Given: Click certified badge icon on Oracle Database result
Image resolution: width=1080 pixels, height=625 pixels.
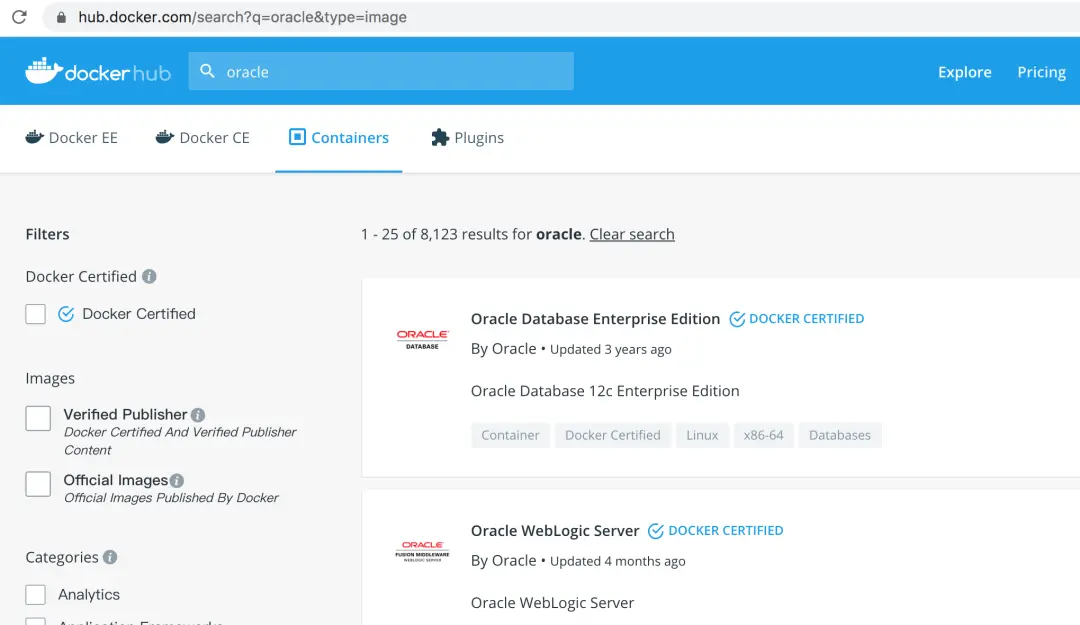Looking at the screenshot, I should pyautogui.click(x=737, y=319).
